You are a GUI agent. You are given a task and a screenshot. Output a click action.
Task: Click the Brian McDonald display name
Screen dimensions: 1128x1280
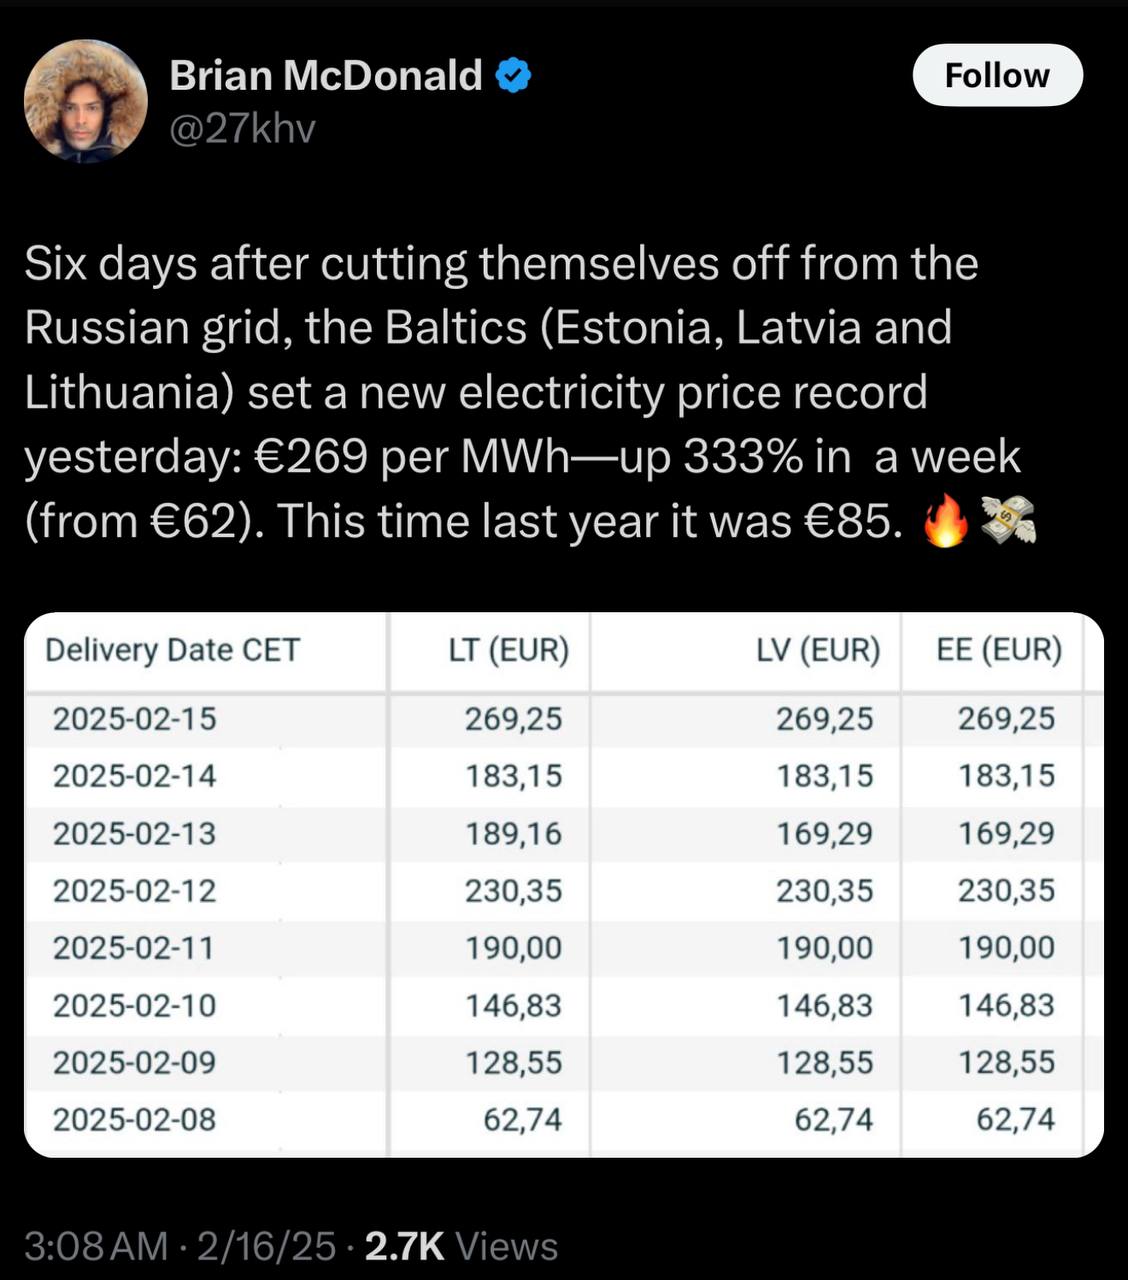coord(326,75)
